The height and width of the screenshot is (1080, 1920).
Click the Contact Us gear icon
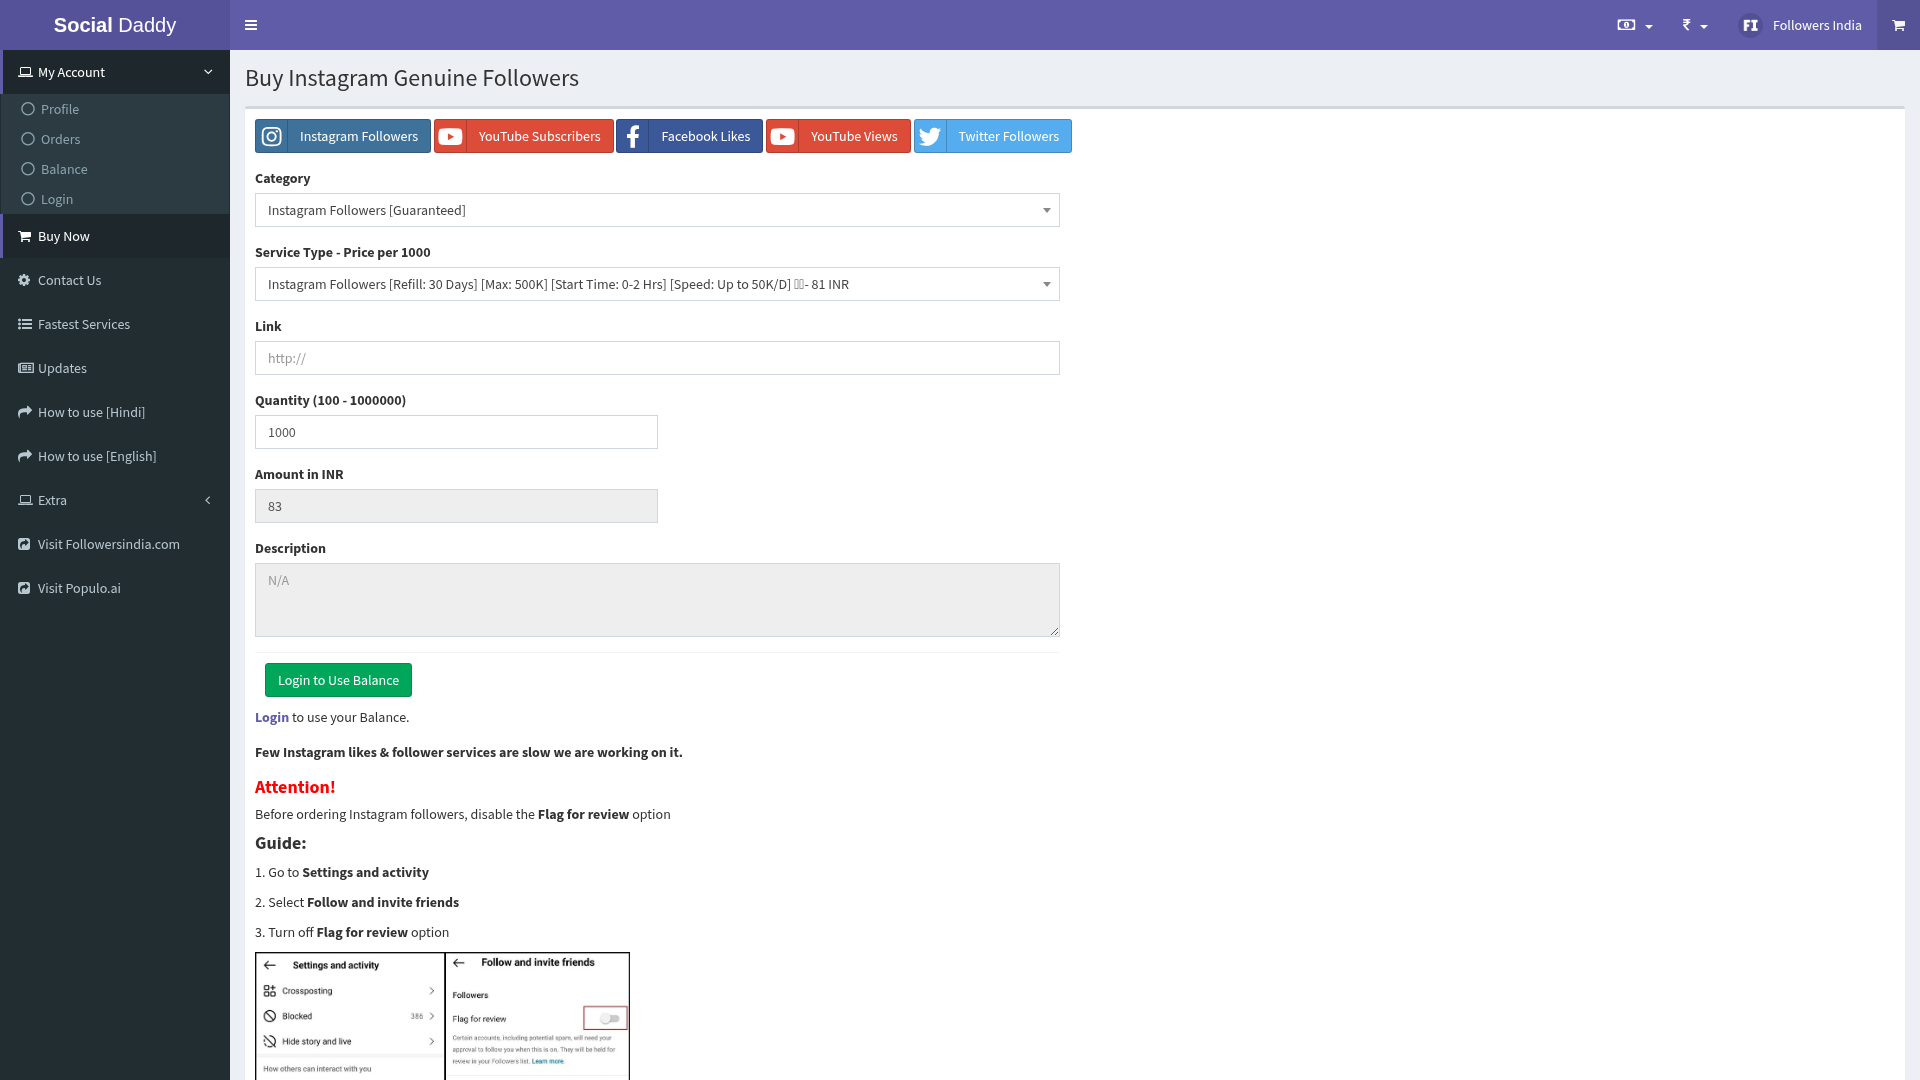[24, 280]
